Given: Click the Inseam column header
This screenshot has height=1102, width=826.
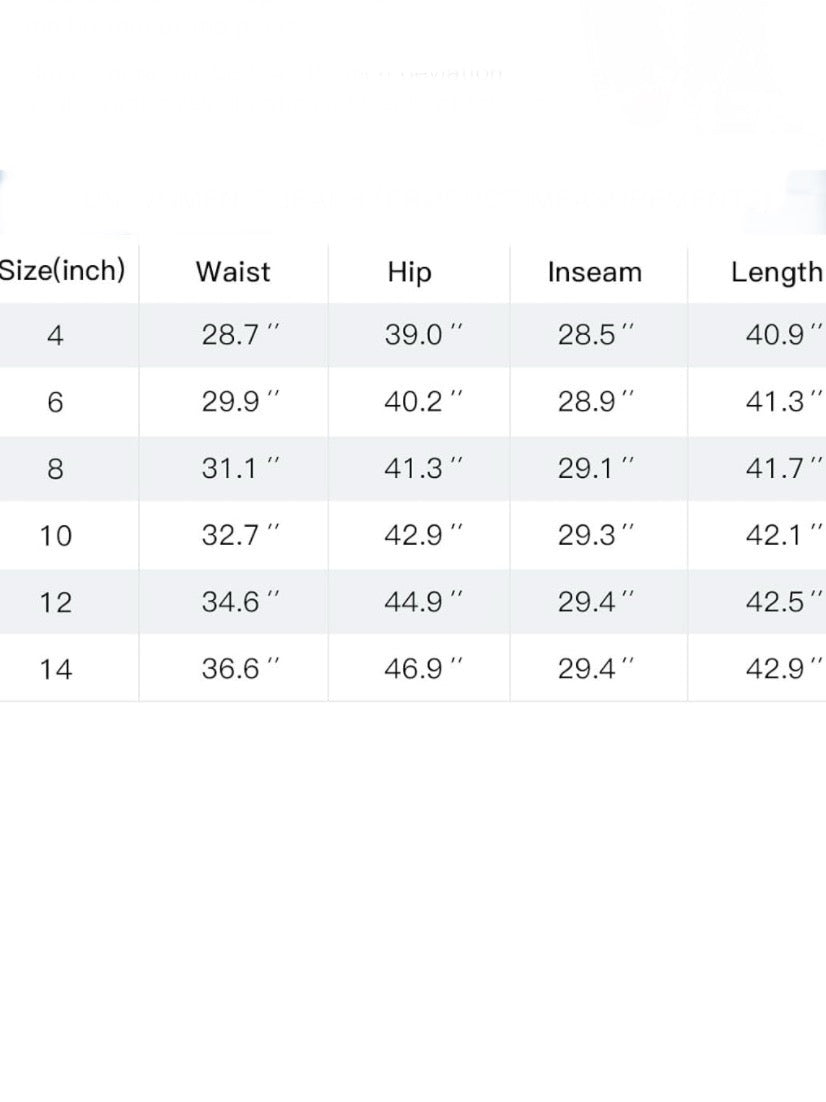Looking at the screenshot, I should tap(594, 272).
